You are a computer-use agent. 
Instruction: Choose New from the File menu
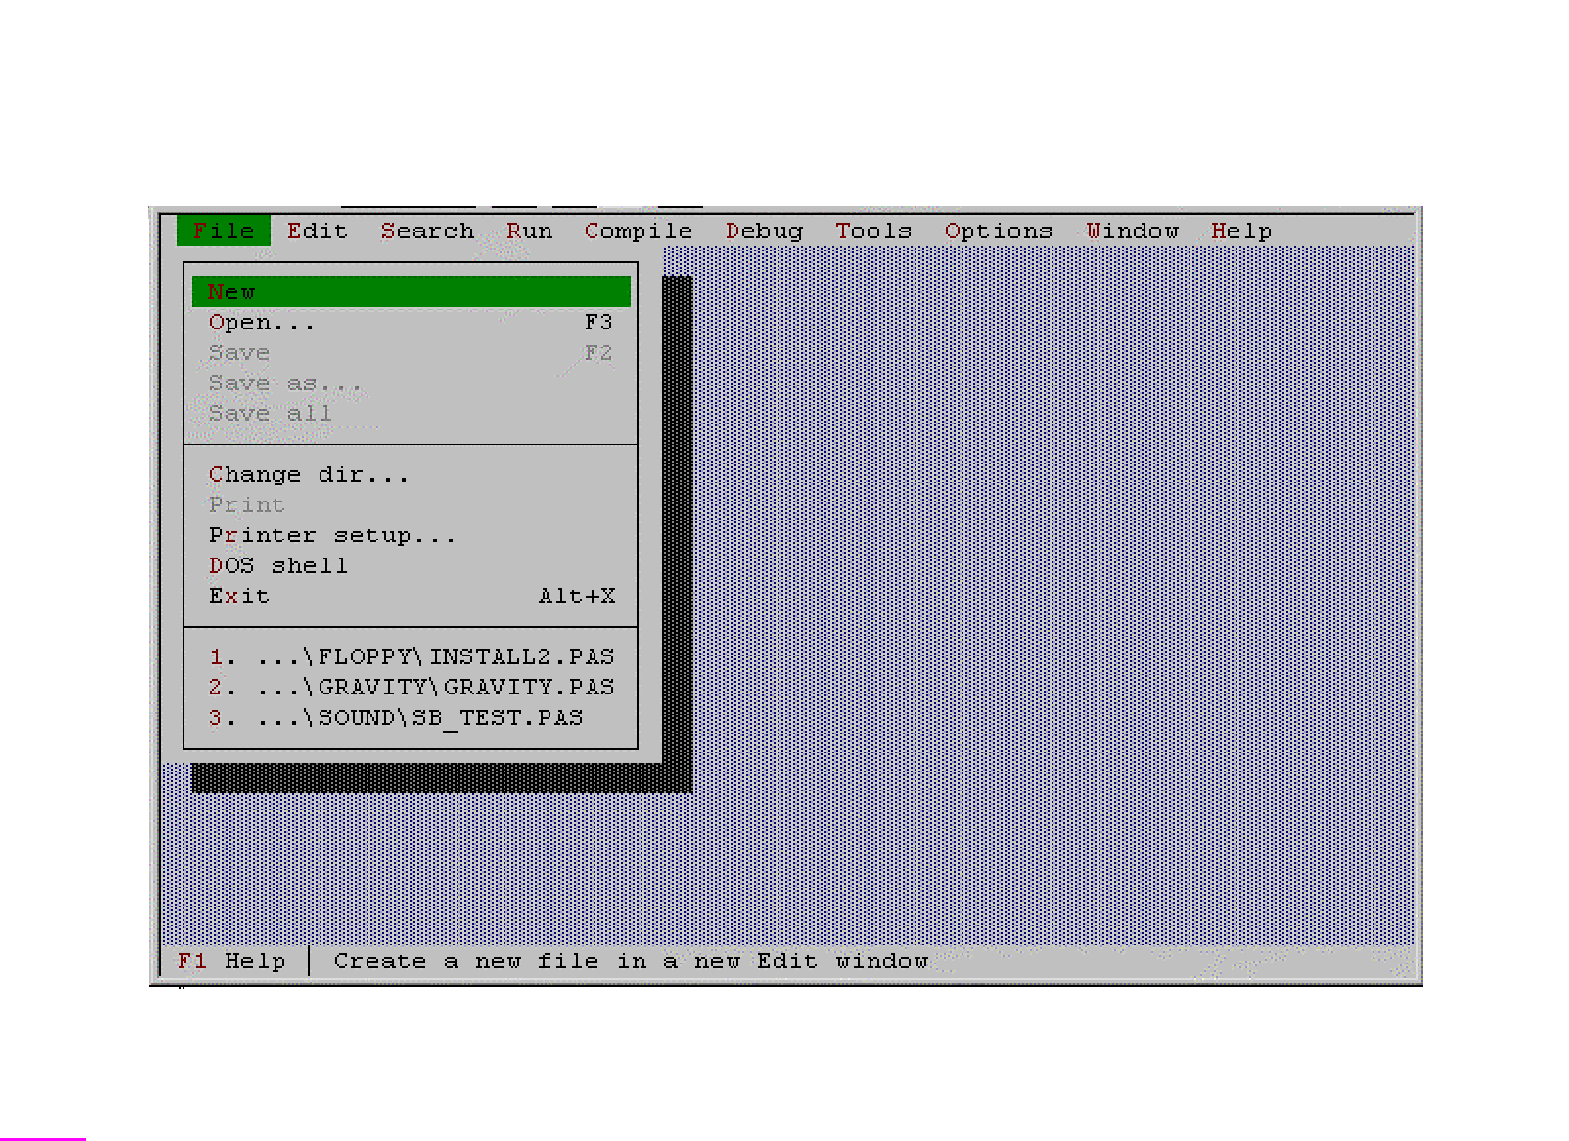[411, 292]
